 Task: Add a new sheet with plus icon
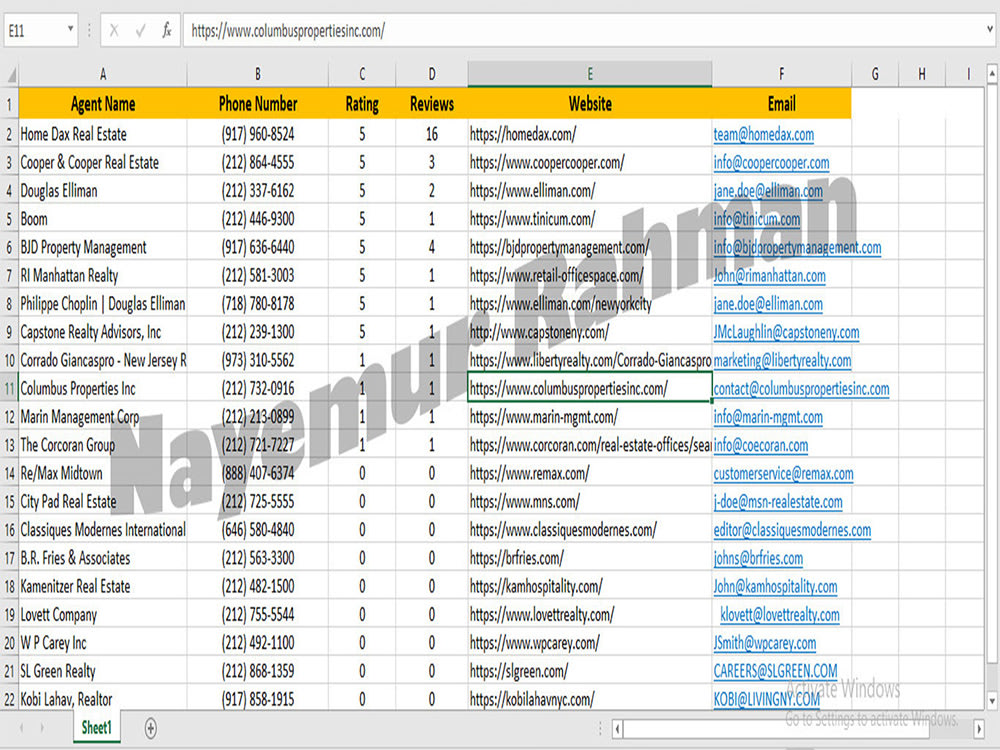[x=151, y=728]
